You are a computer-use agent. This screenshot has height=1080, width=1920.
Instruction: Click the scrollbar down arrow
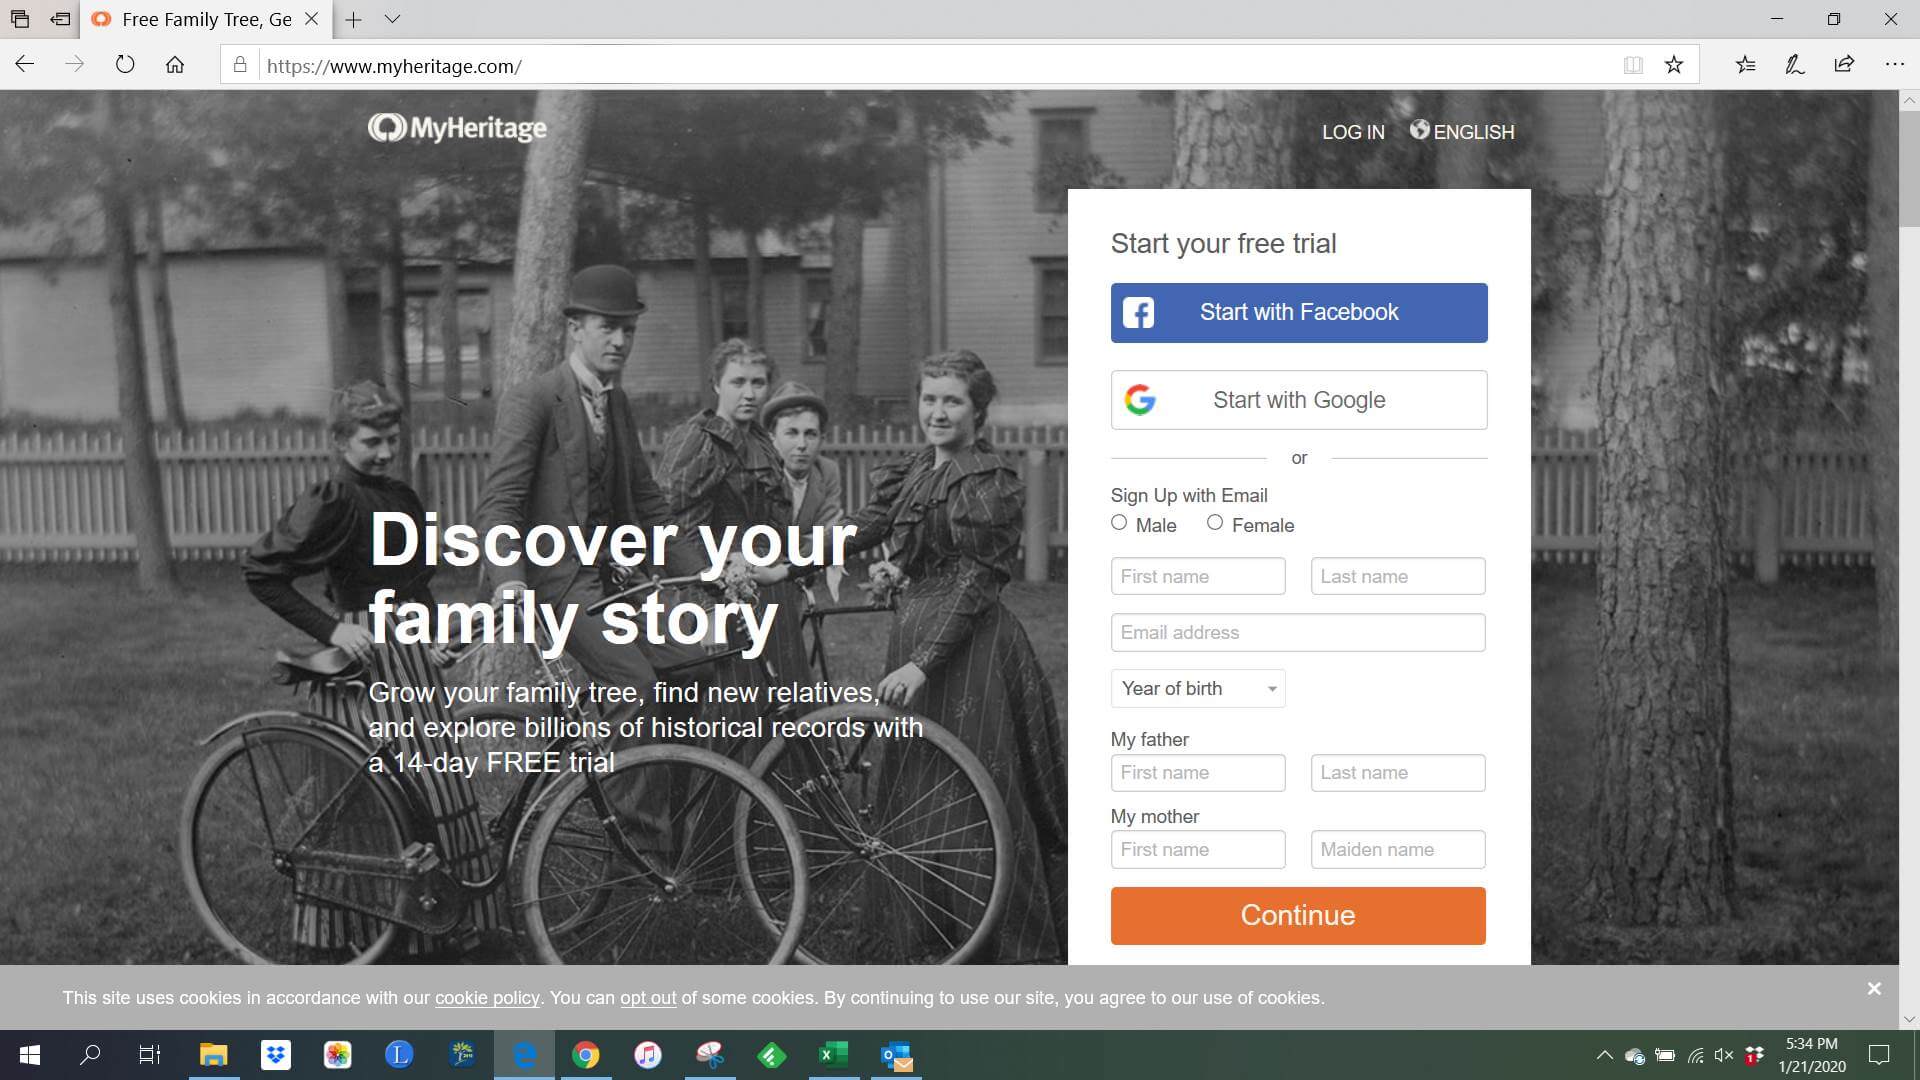(1909, 1019)
